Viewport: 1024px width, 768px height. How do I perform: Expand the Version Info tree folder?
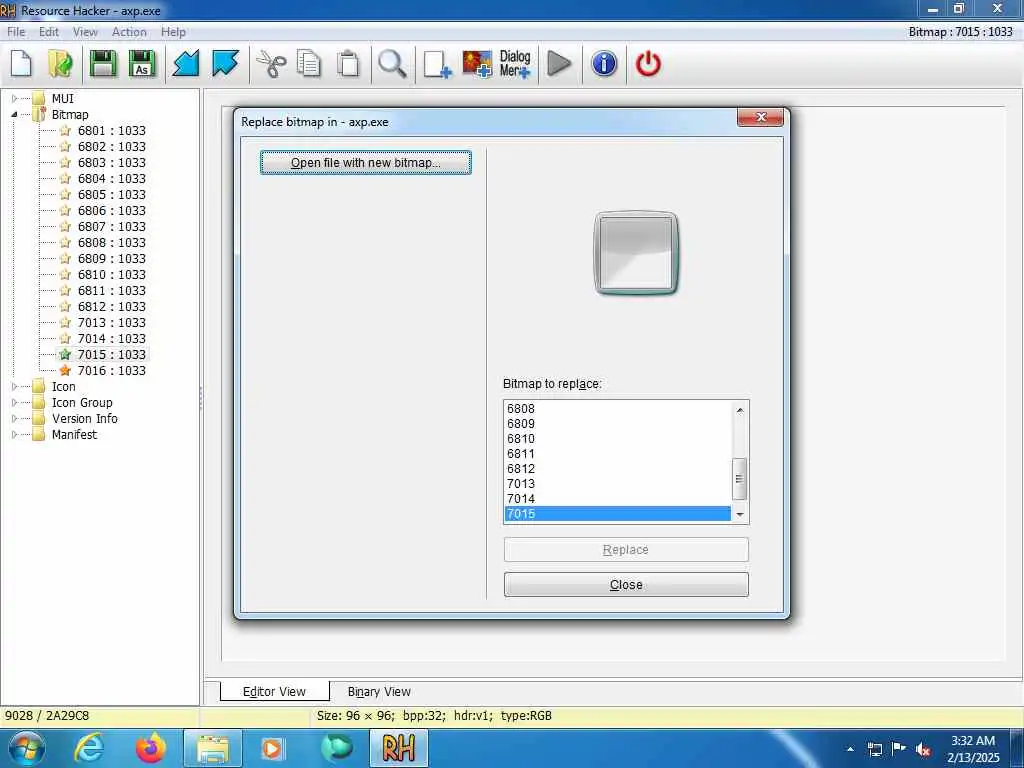point(14,419)
